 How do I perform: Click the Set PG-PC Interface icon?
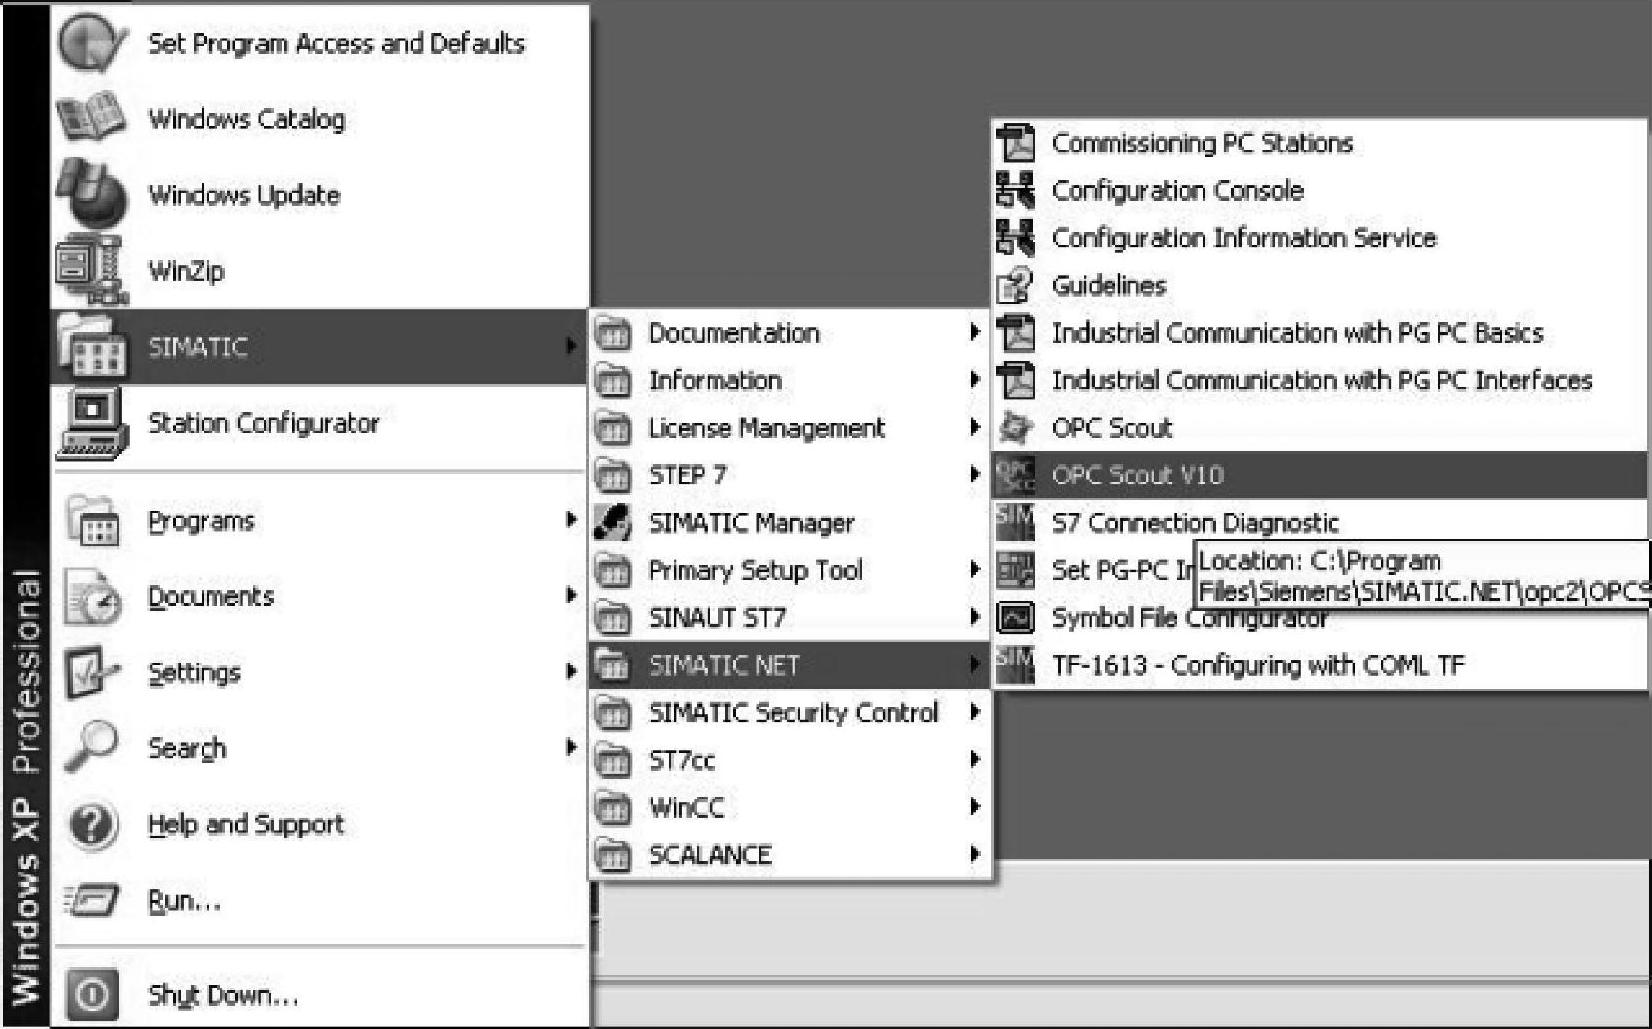(x=1016, y=570)
